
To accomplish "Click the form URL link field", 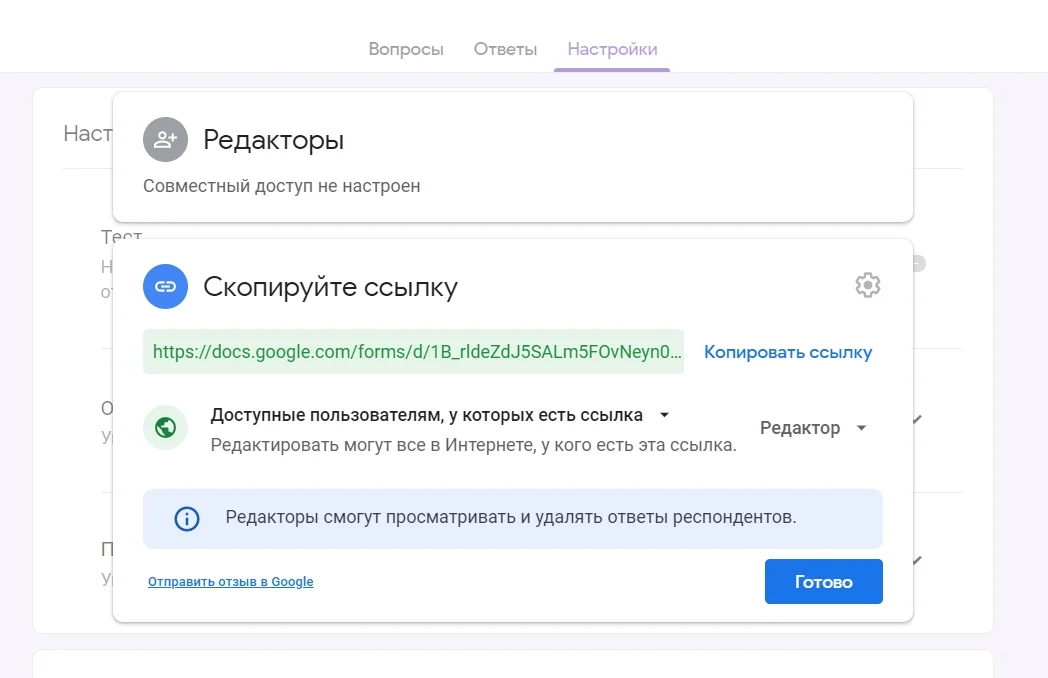I will tap(413, 352).
